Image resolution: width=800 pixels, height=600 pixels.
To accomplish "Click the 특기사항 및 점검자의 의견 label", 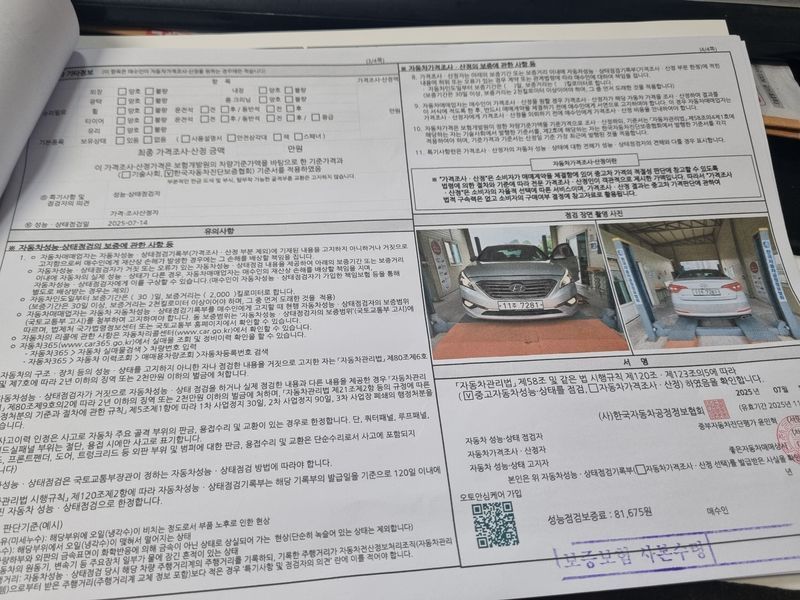I will point(67,200).
